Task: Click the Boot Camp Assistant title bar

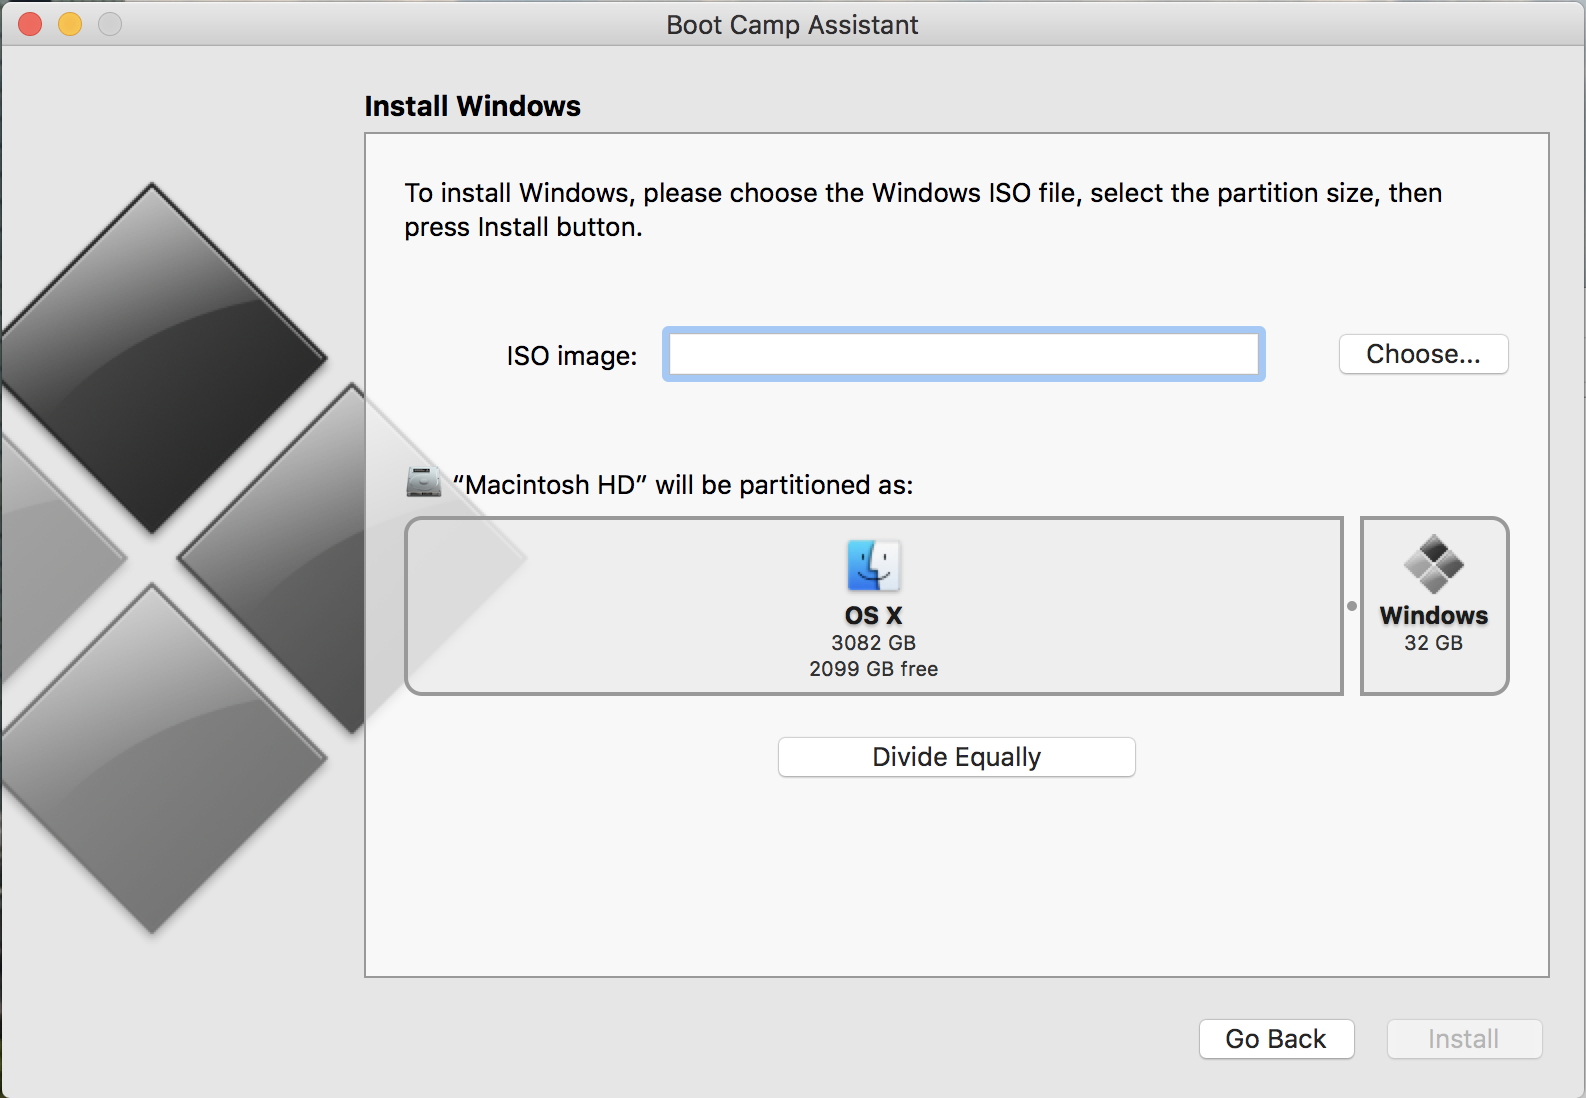Action: (x=792, y=24)
